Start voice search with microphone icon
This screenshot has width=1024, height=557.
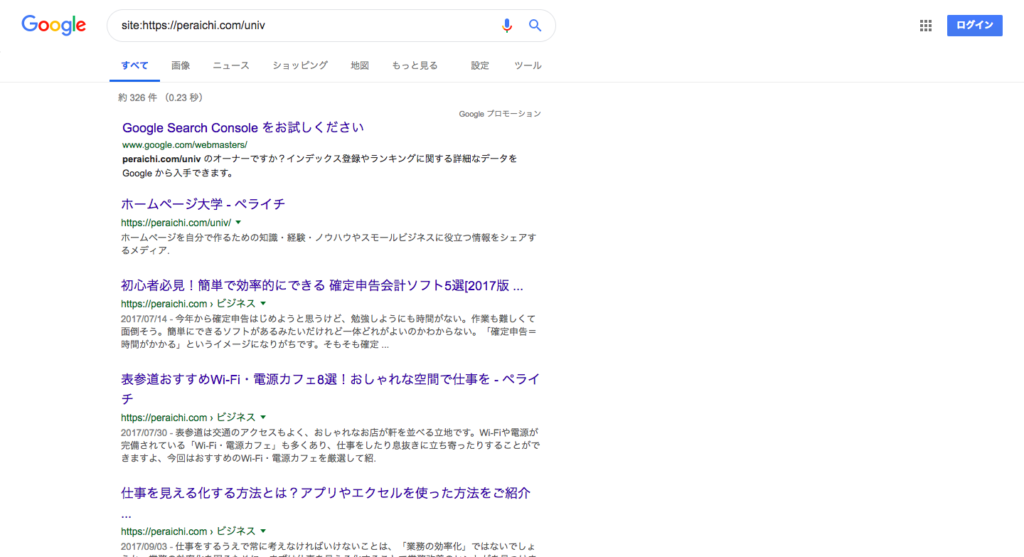point(507,26)
